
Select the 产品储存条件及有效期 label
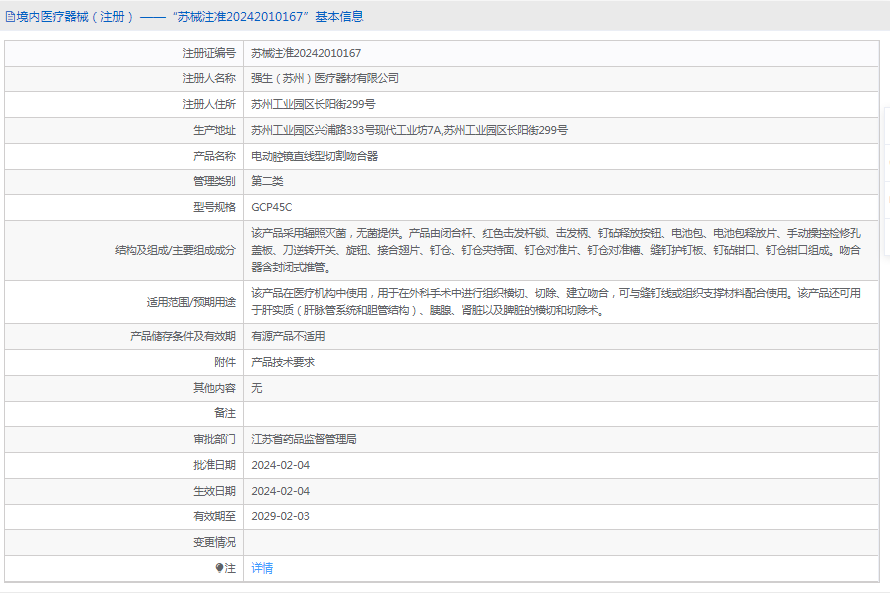coord(183,337)
